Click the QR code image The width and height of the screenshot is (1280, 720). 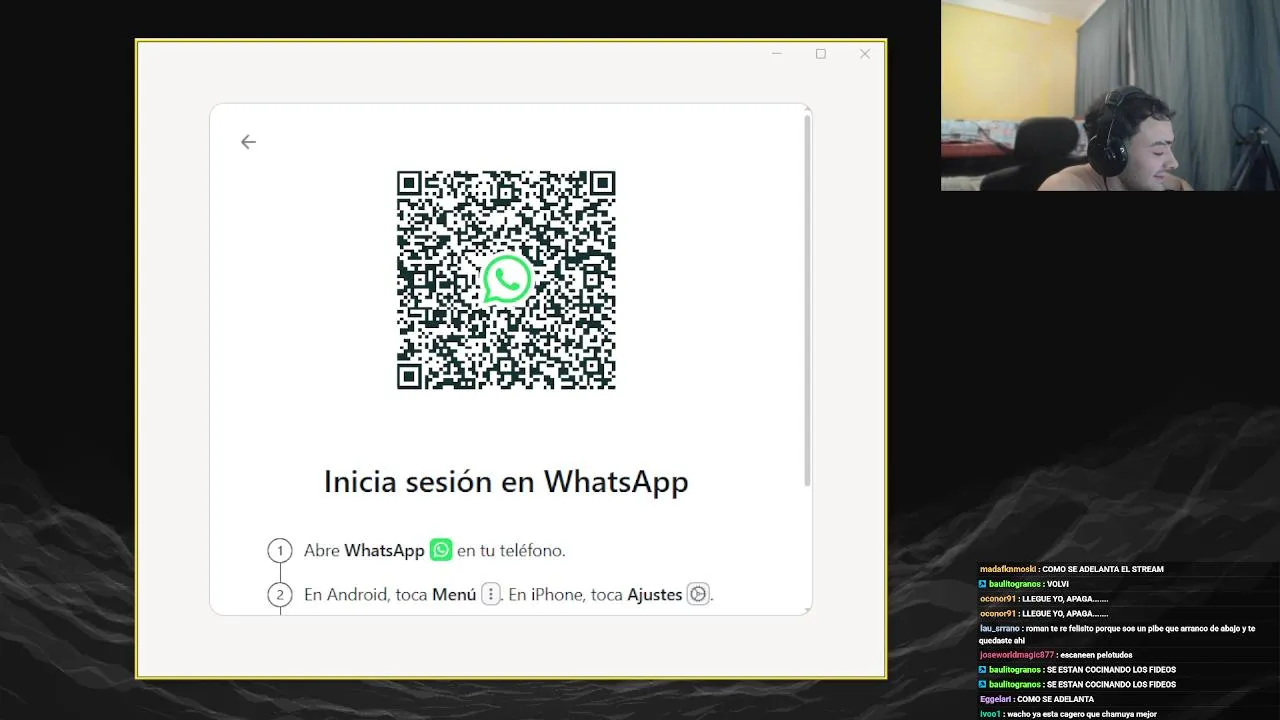(506, 280)
